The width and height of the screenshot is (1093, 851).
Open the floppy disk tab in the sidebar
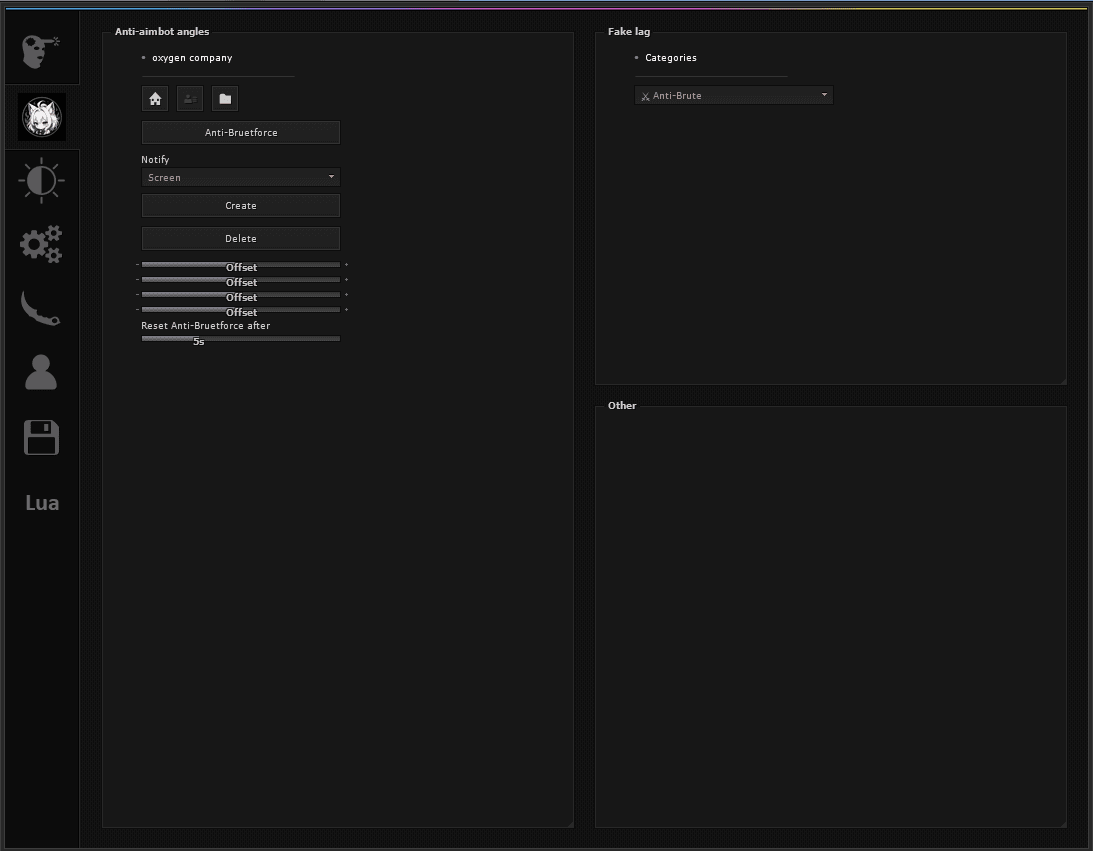41,437
